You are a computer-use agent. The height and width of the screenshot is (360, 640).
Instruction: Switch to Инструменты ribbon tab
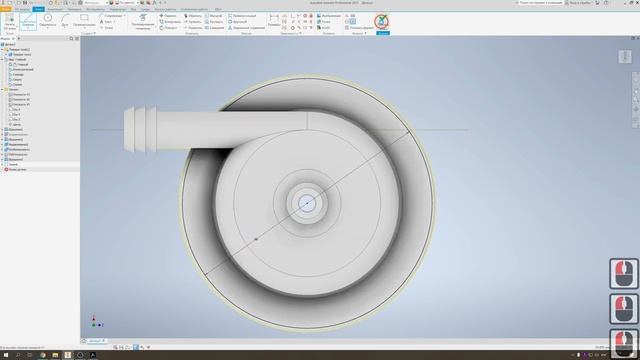[x=96, y=9]
